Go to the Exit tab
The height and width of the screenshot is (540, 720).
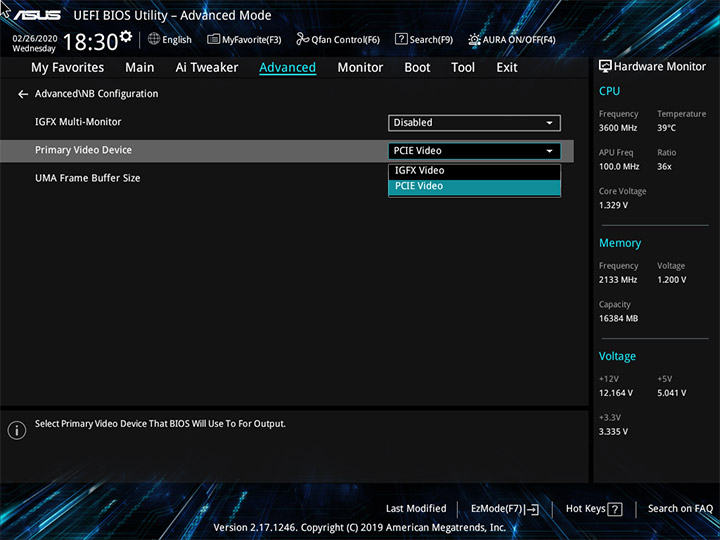coord(506,68)
